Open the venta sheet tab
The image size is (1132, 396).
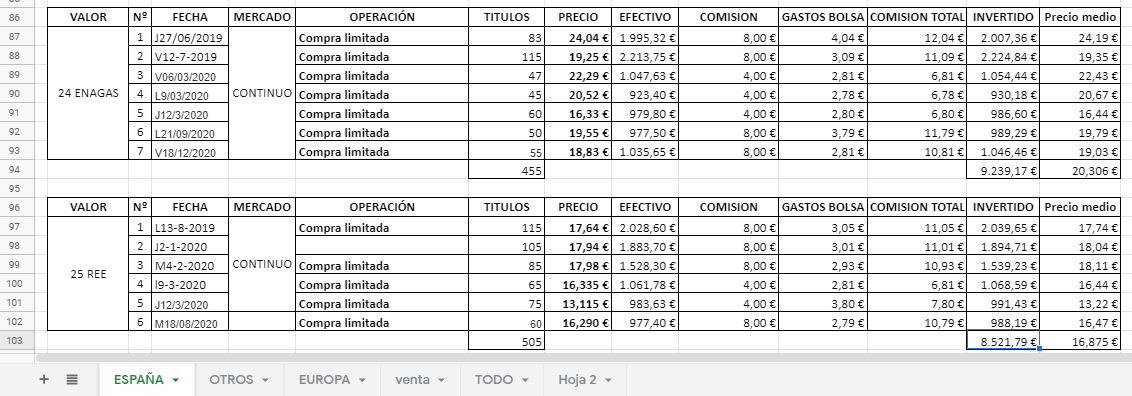[412, 379]
